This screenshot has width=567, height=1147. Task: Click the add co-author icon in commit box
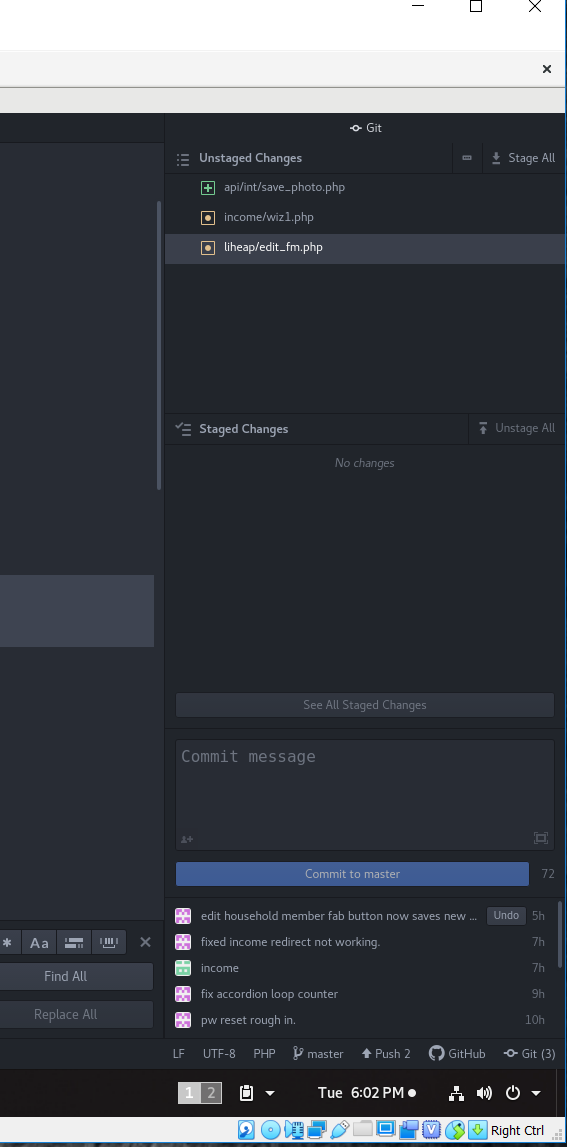tap(187, 839)
